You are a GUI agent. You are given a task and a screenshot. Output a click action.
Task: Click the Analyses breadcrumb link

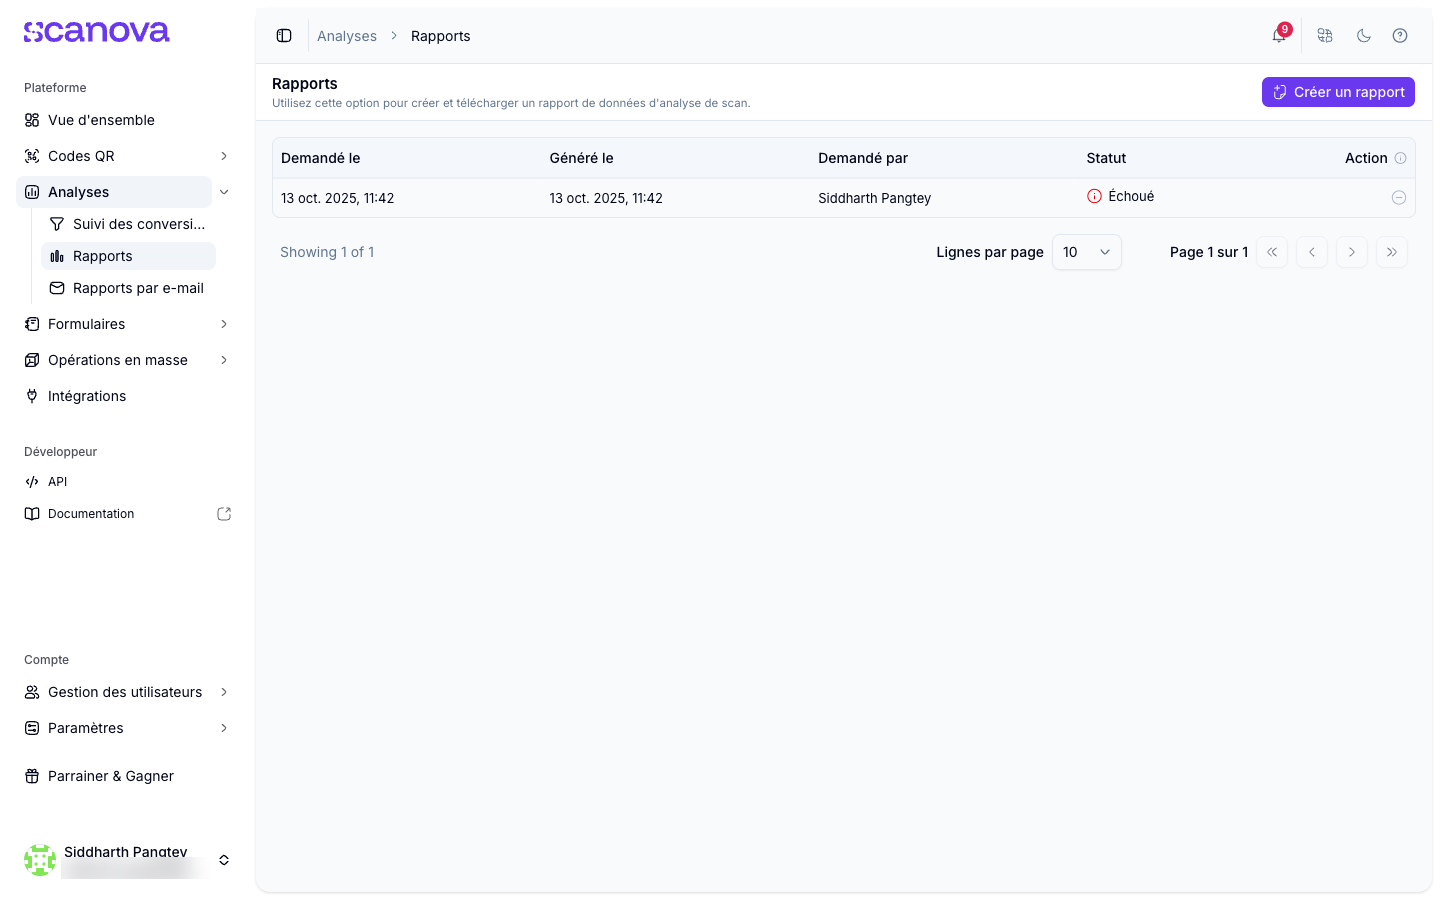(347, 36)
